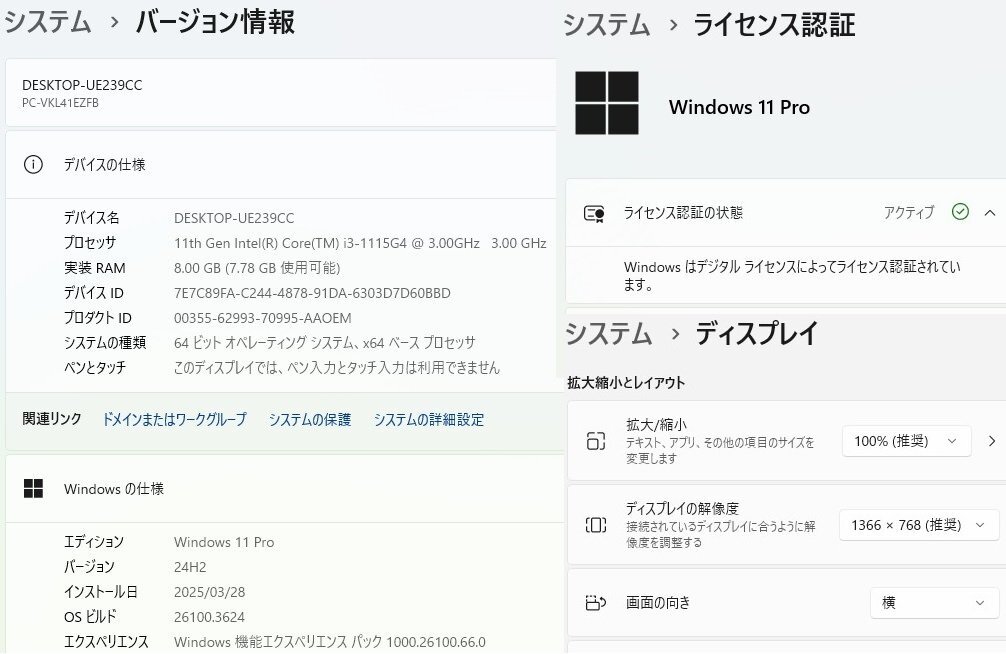The width and height of the screenshot is (1006, 654).
Task: Click the PC name card DESKTOP-UE239CC
Action: 281,92
